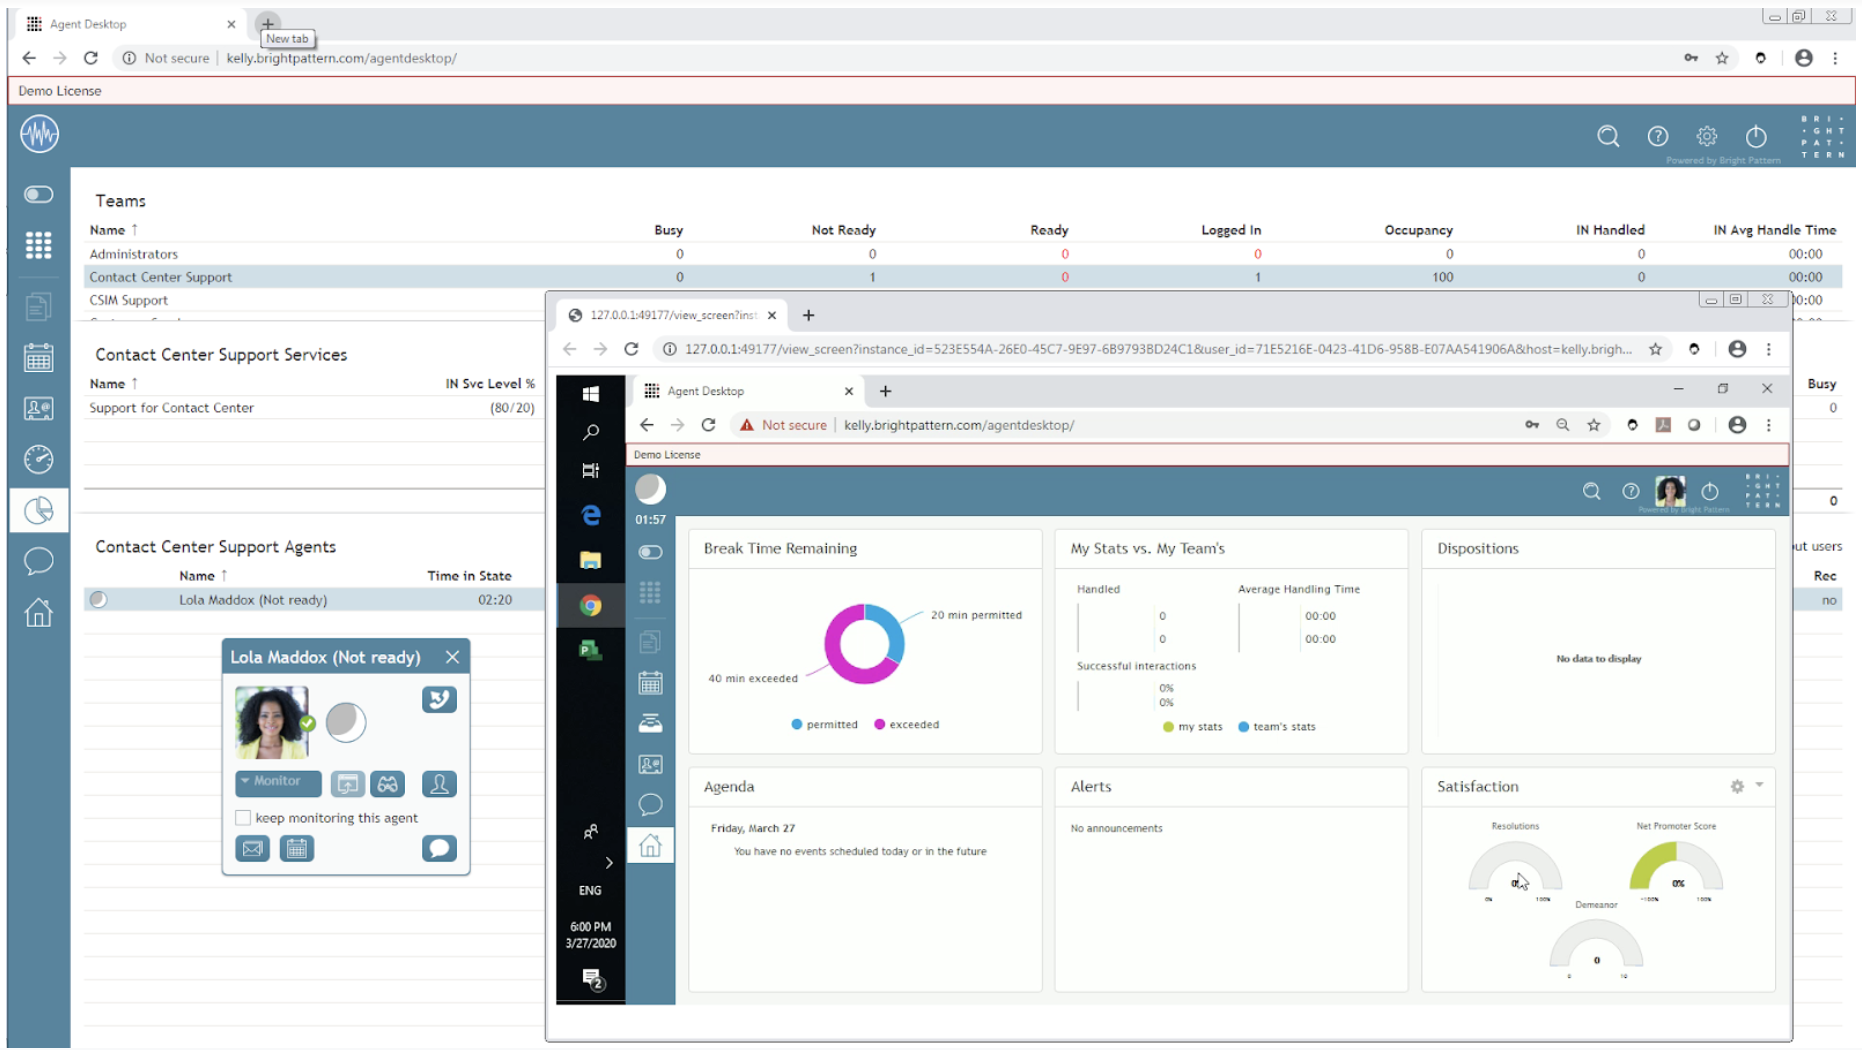1862x1050 pixels.
Task: Reload the outer browser page
Action: pos(91,58)
